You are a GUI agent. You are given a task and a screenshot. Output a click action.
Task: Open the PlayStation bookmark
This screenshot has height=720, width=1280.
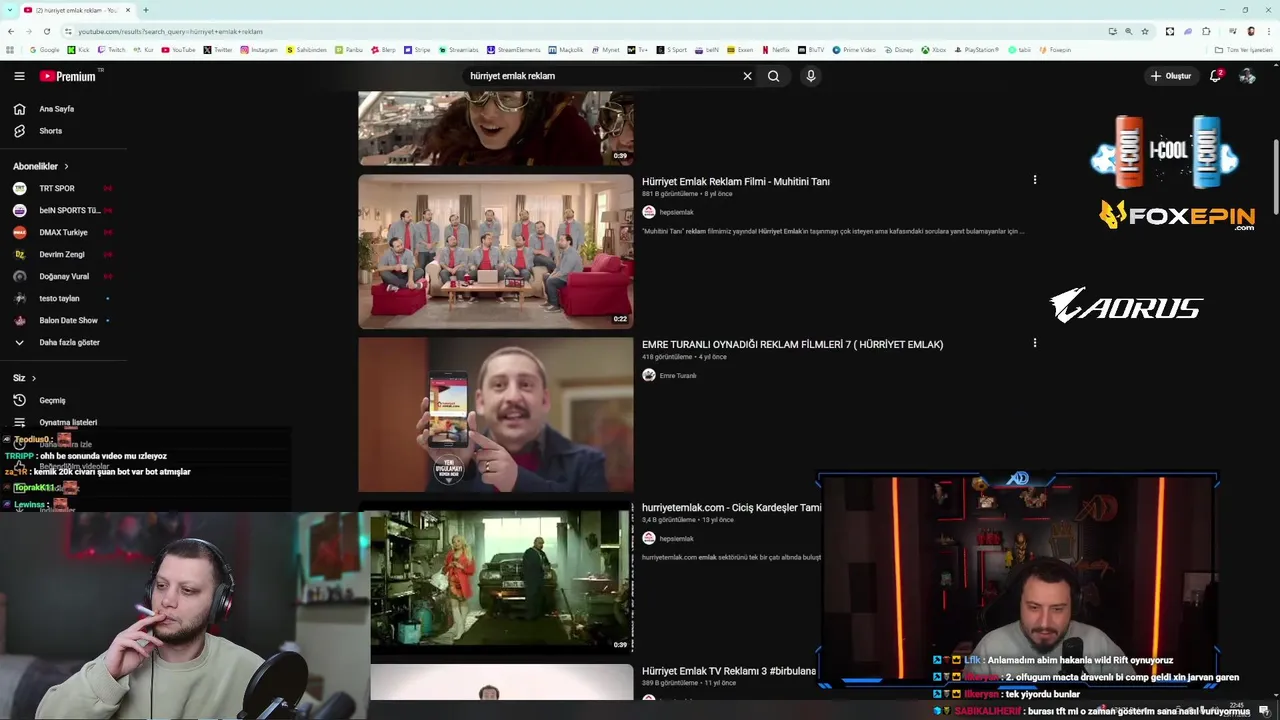(977, 49)
